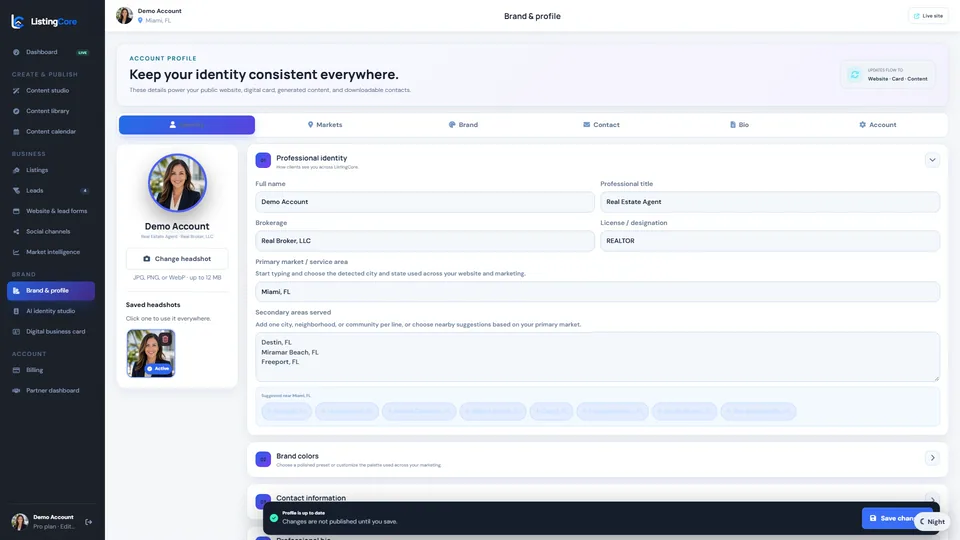Click the sync icon in Updates flow to card
The height and width of the screenshot is (540, 960).
(x=855, y=75)
